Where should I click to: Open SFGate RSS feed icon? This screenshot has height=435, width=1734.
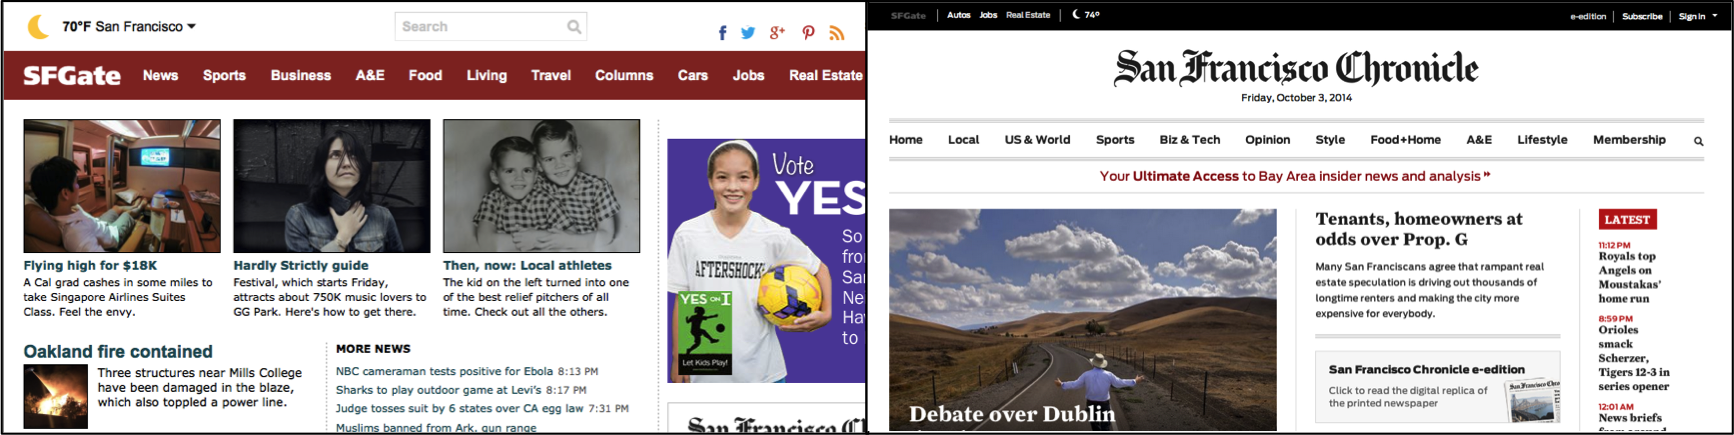837,33
